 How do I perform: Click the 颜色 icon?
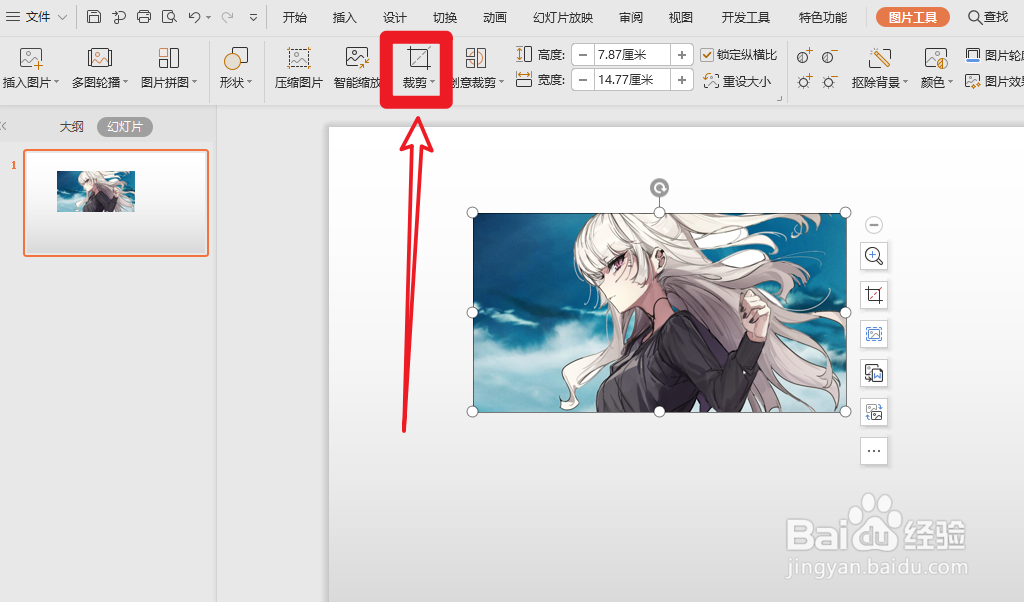[x=935, y=59]
